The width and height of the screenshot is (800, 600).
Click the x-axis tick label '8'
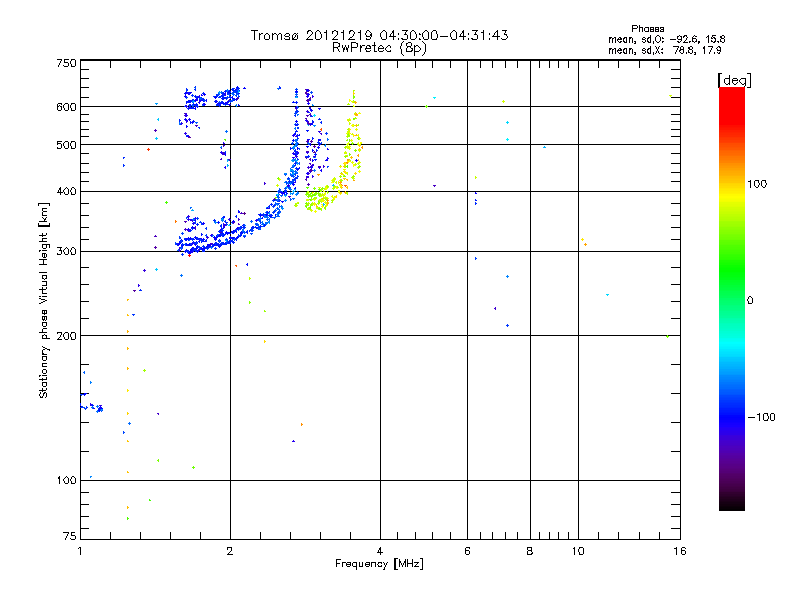point(530,551)
